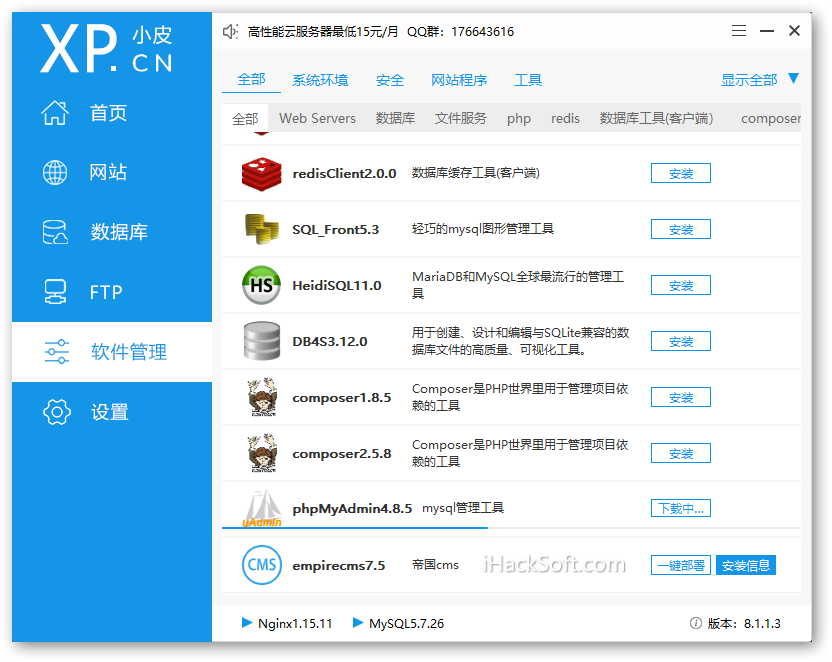Click the empirecms7.5 name text

[x=339, y=565]
